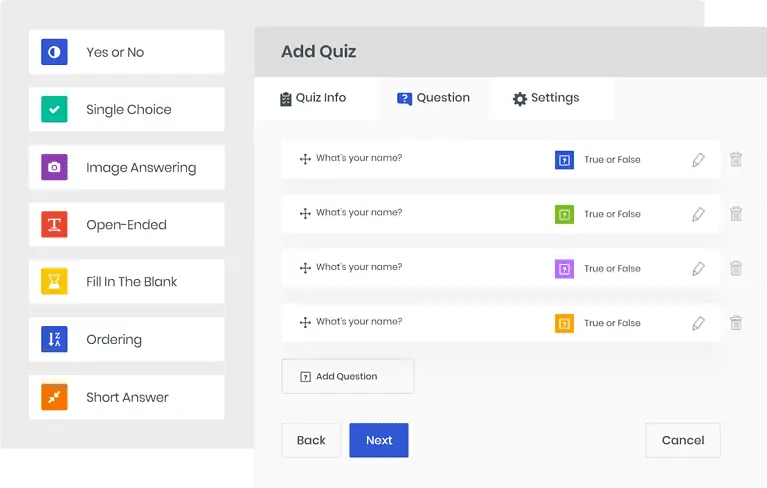
Task: Select the Question tab
Action: (433, 98)
